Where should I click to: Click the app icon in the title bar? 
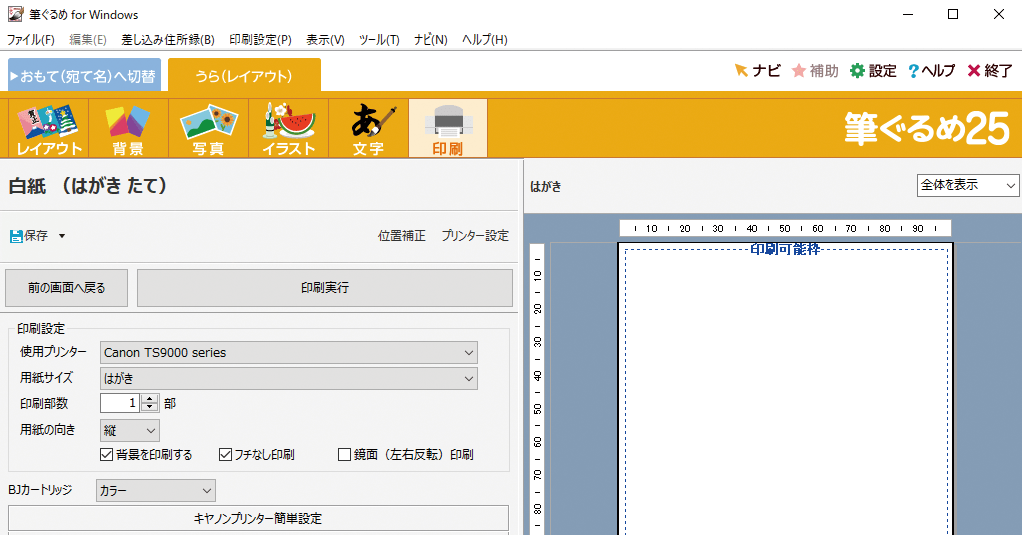15,14
